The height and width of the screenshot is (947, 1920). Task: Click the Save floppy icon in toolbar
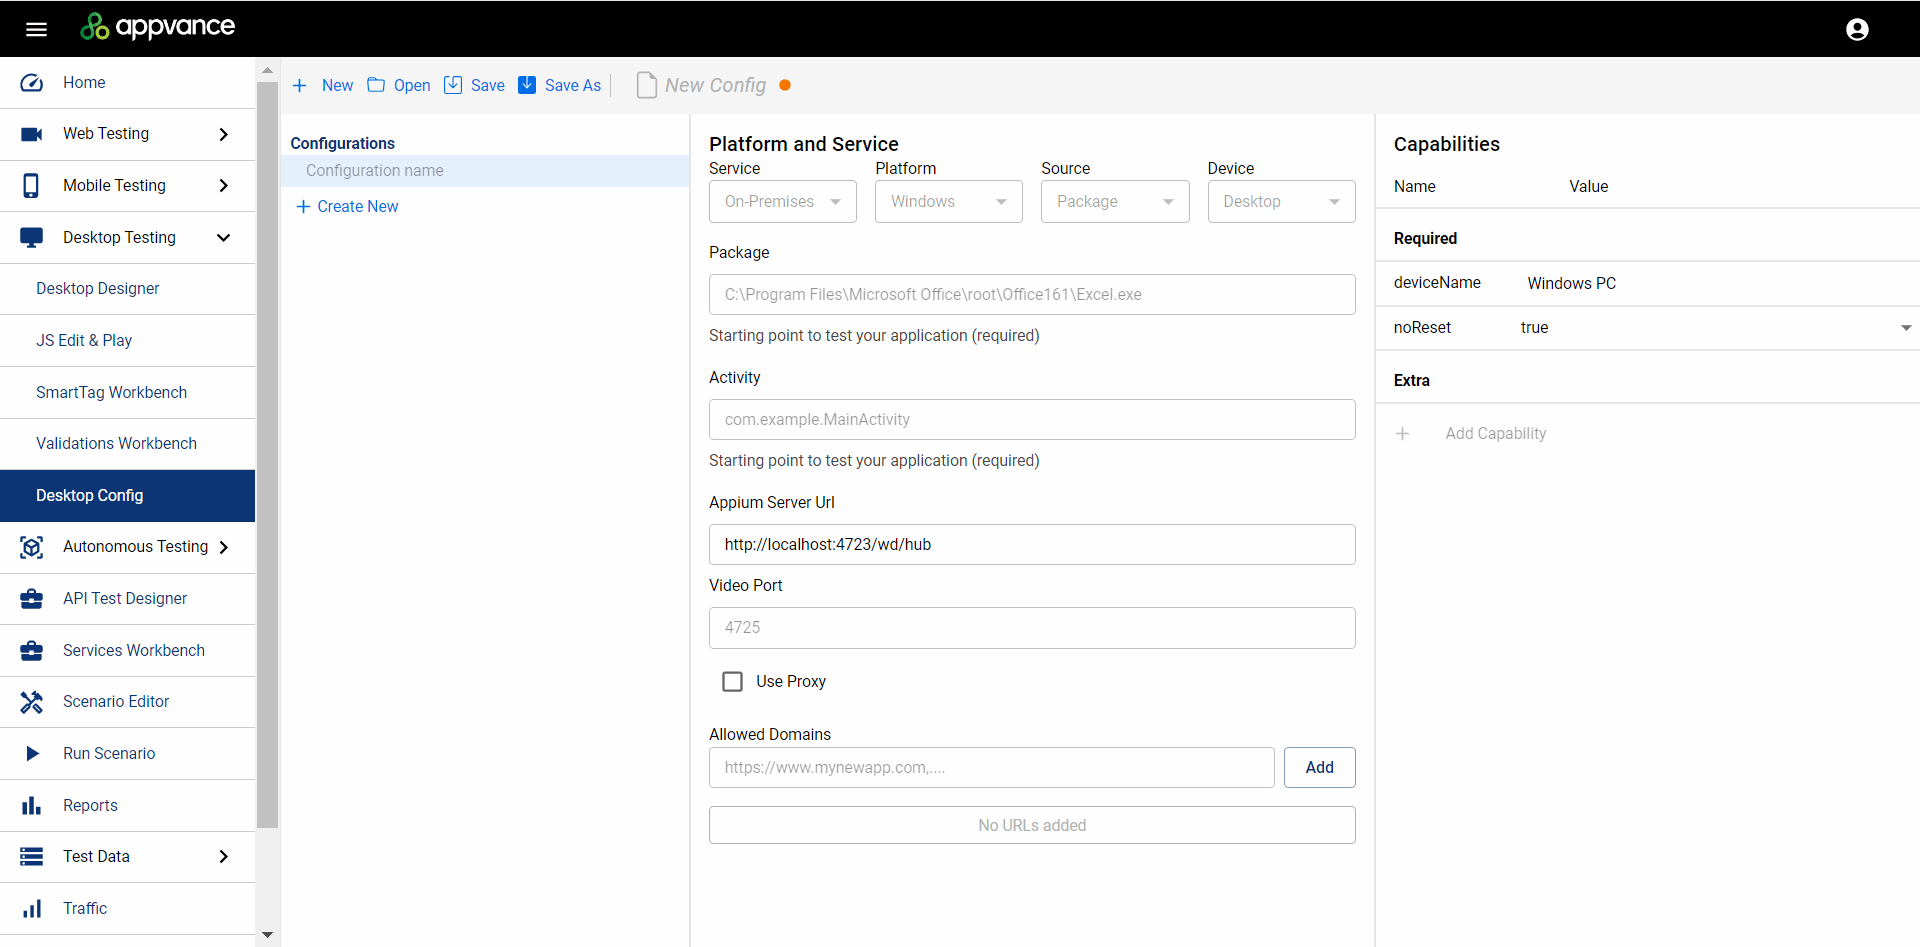[453, 85]
